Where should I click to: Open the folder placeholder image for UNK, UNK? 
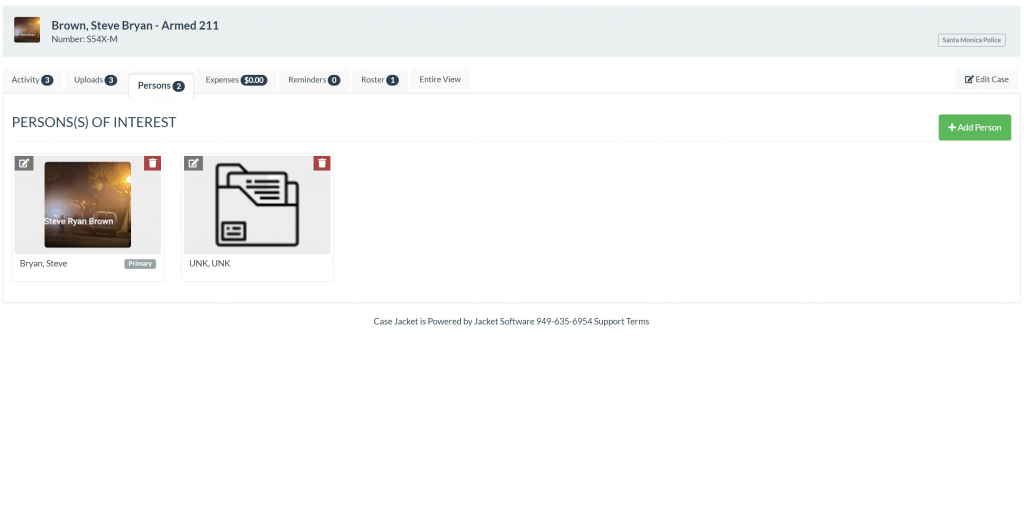(257, 205)
